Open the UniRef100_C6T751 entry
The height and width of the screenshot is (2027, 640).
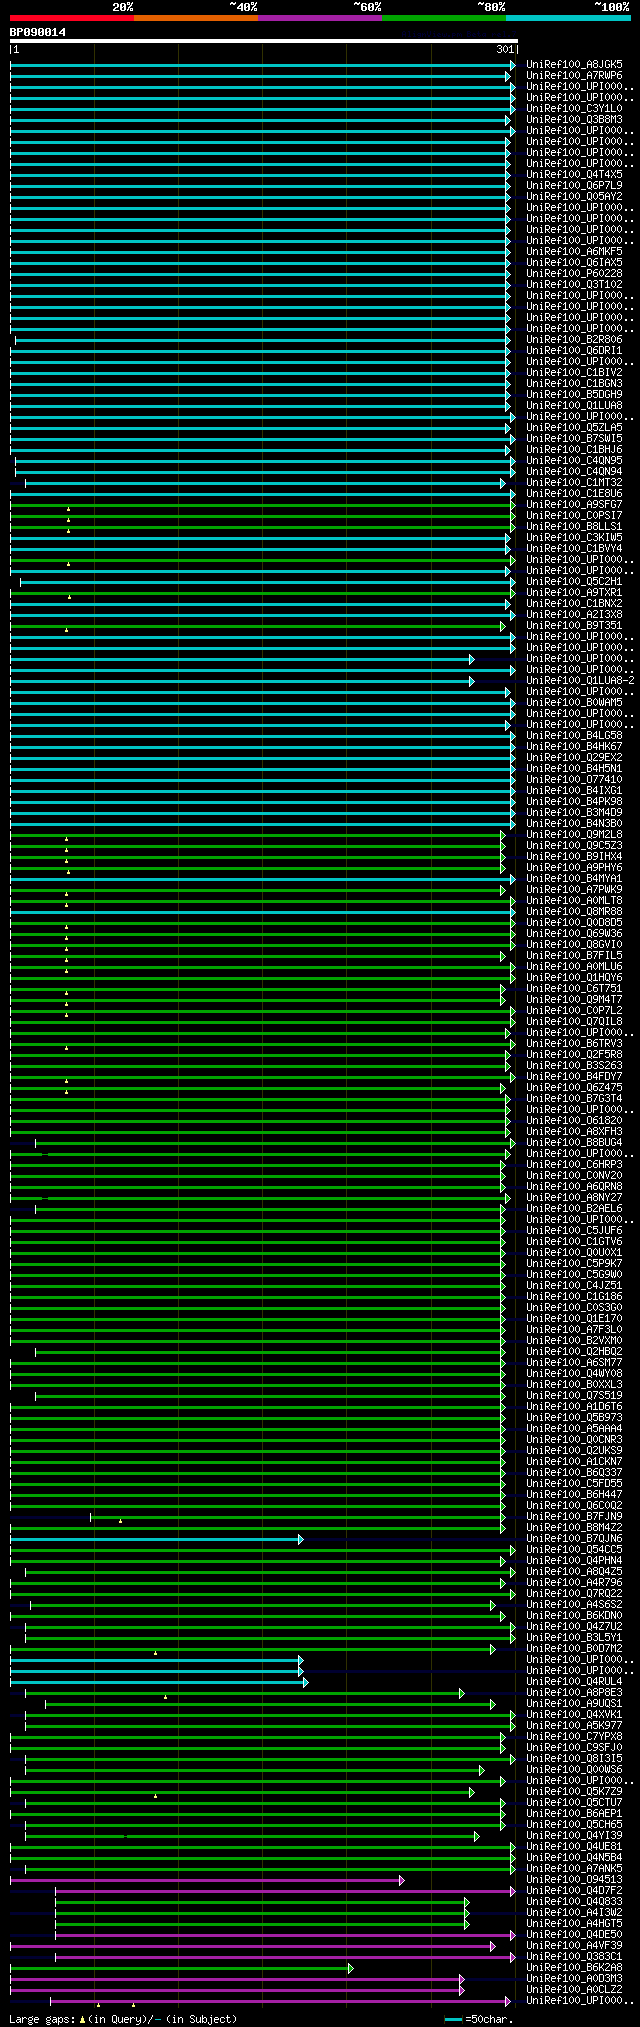coord(574,988)
